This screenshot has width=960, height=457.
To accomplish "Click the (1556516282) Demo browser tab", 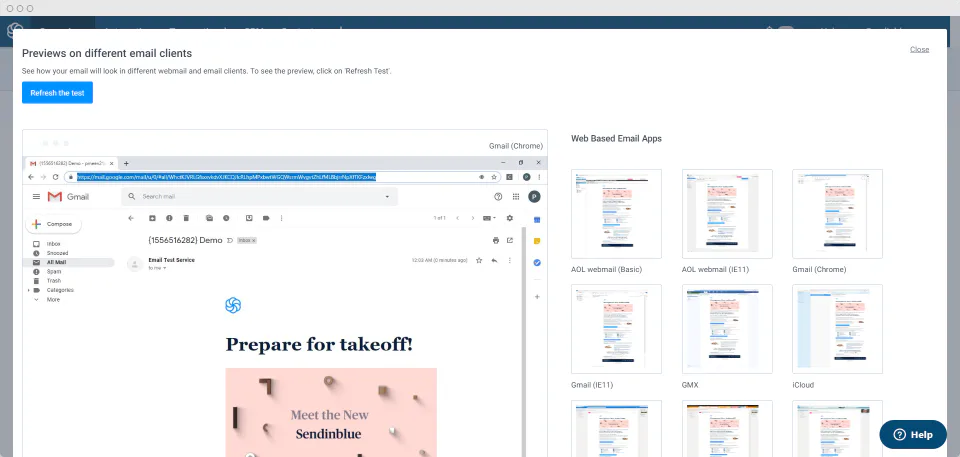I will 72,163.
